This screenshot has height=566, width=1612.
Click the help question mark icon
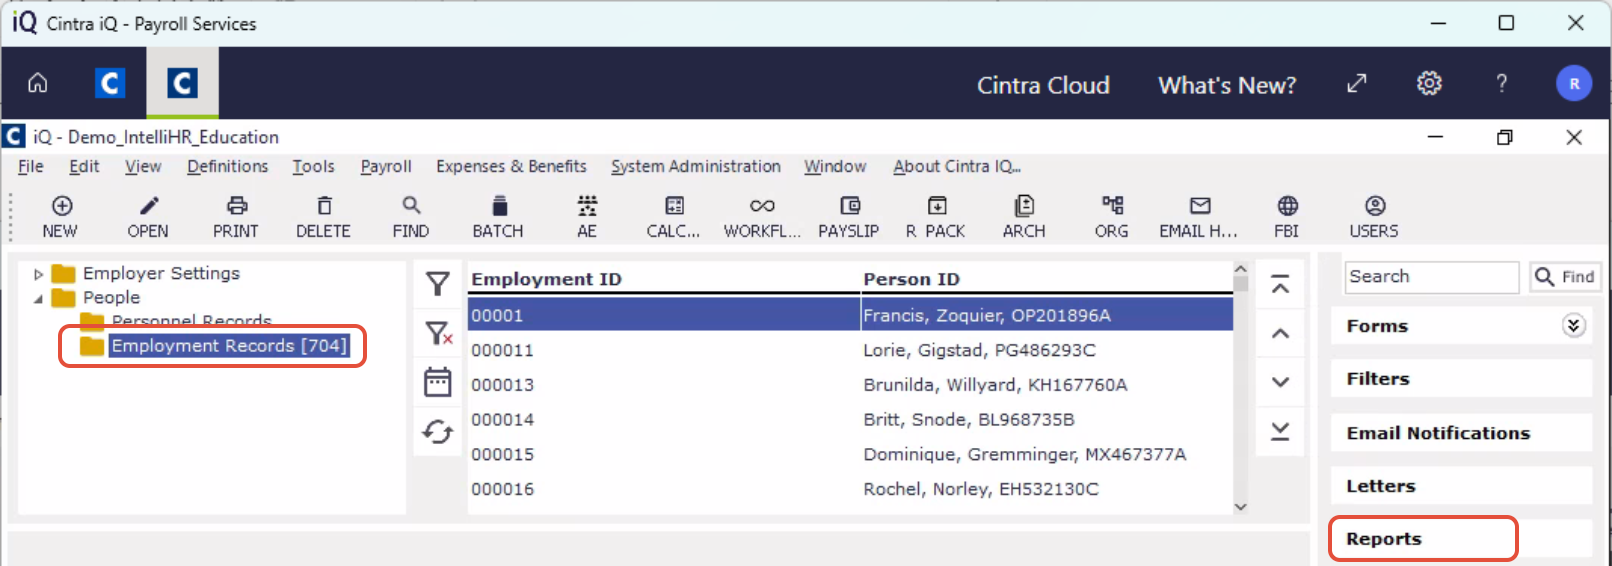pyautogui.click(x=1501, y=83)
